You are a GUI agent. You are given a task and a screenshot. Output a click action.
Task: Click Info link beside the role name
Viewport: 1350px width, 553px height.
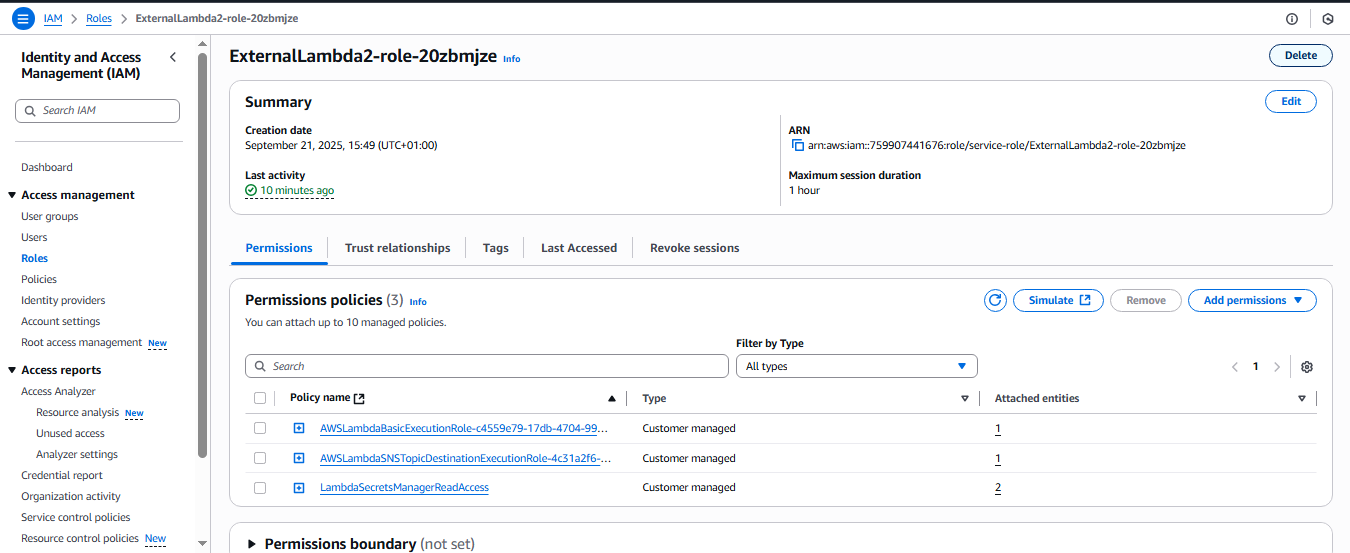[511, 59]
